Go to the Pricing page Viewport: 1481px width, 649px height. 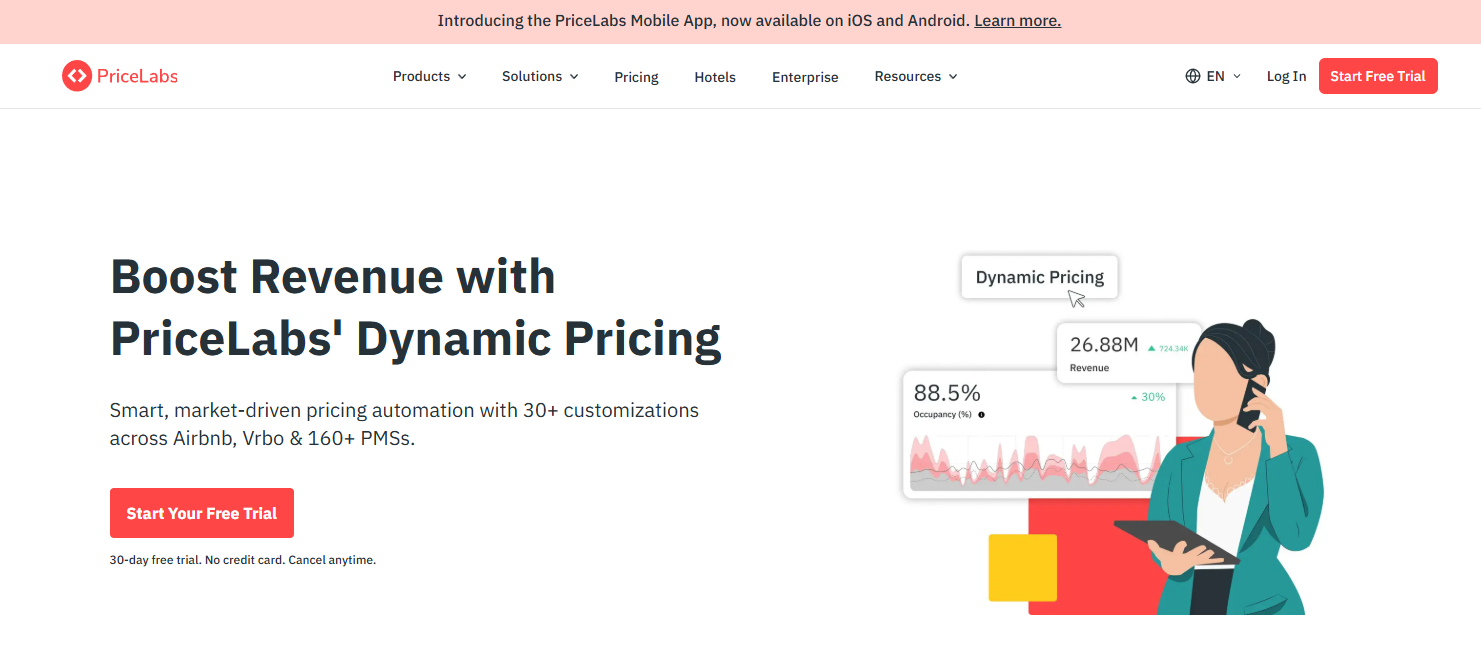[636, 77]
